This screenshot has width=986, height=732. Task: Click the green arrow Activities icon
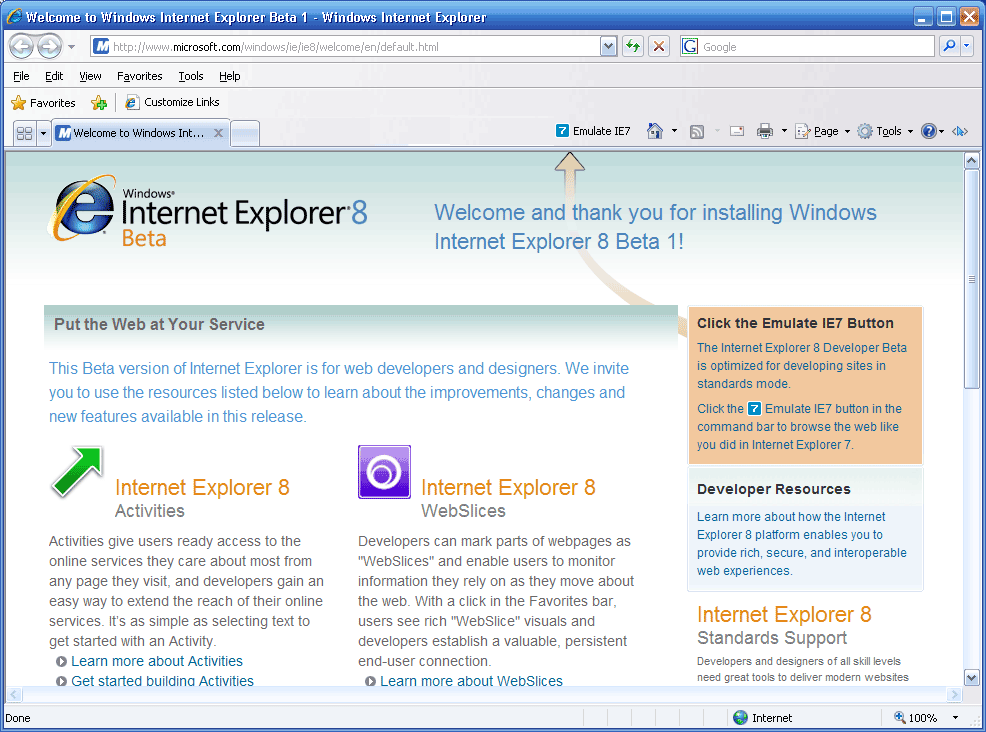point(77,472)
